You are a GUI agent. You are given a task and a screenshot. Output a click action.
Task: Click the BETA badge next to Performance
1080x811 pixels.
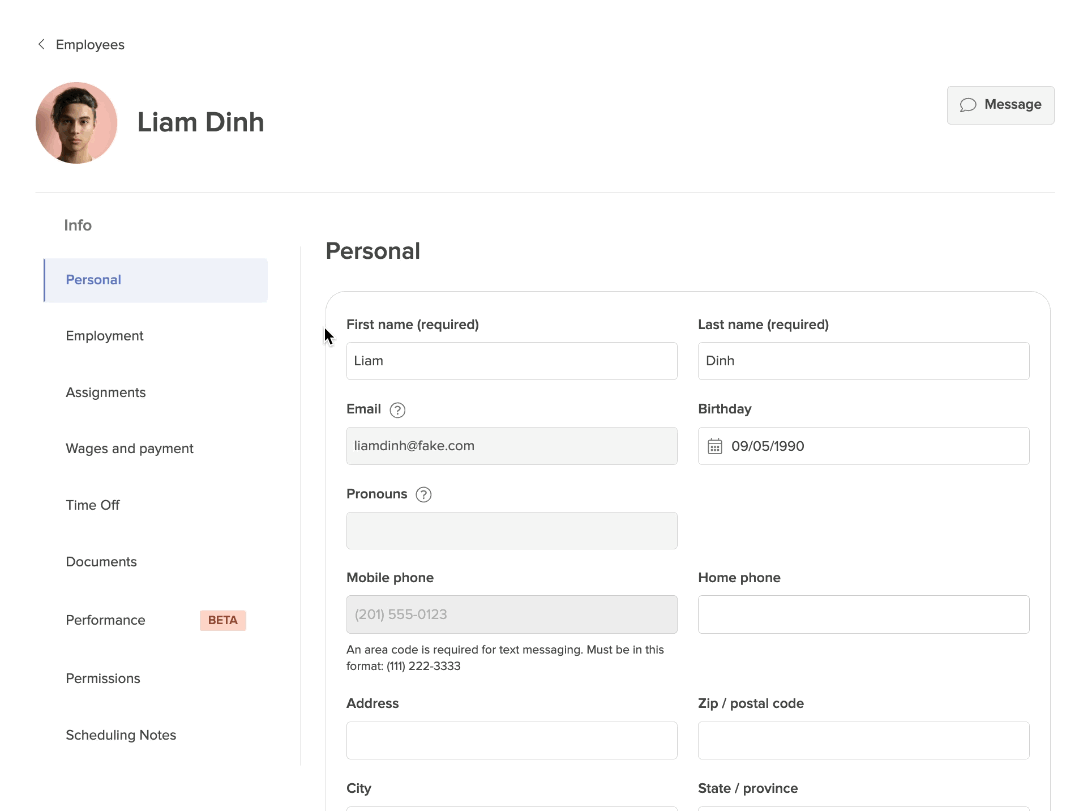click(222, 620)
